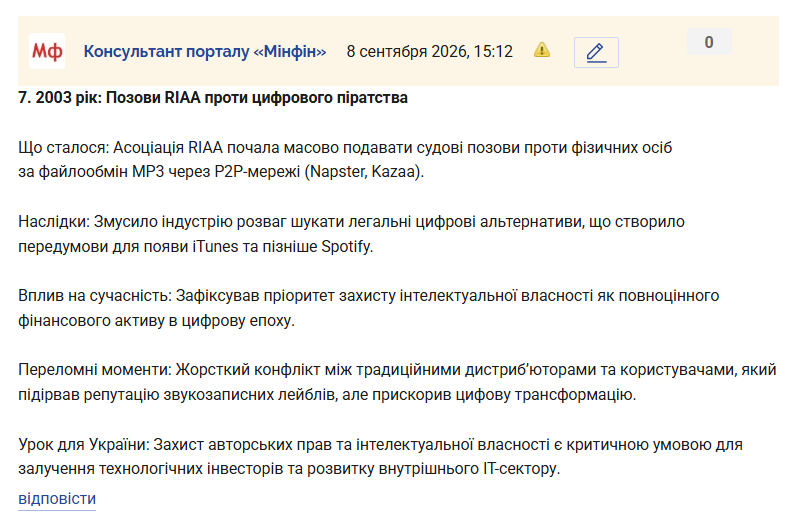Click the paragraph starting Що сталося
796x523 pixels.
(345, 159)
